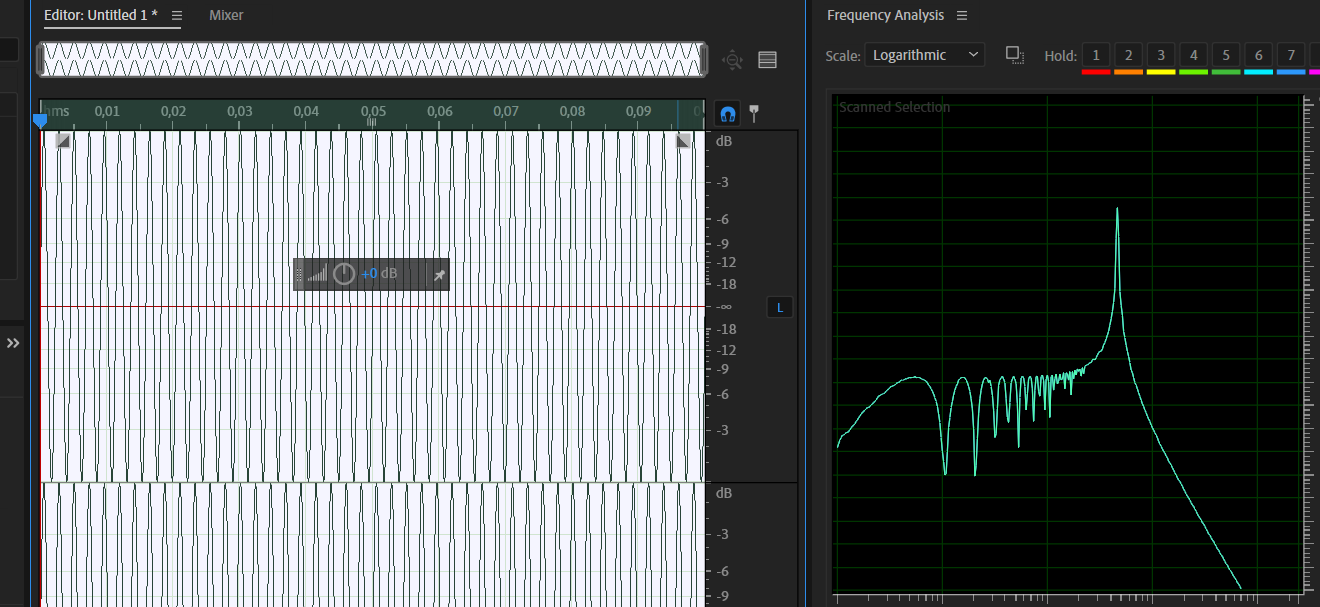Click the fade out handle on the waveform

point(684,141)
